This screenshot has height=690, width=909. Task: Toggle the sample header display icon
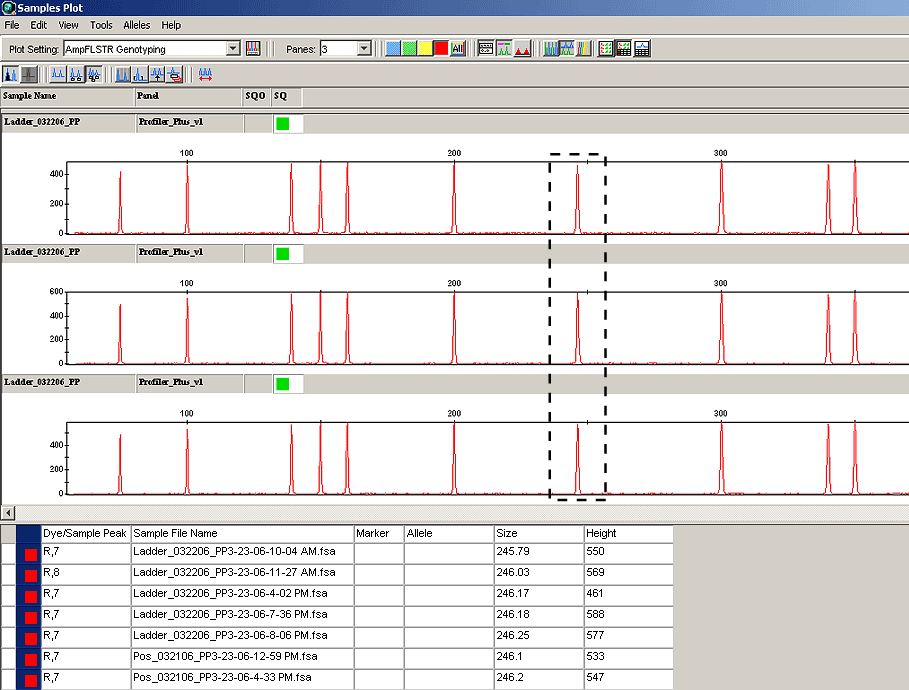486,49
